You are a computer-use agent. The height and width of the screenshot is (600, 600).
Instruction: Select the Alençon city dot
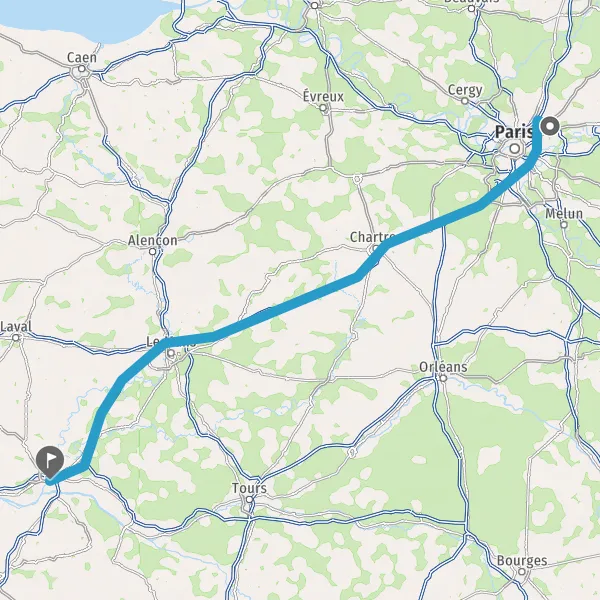(x=153, y=252)
